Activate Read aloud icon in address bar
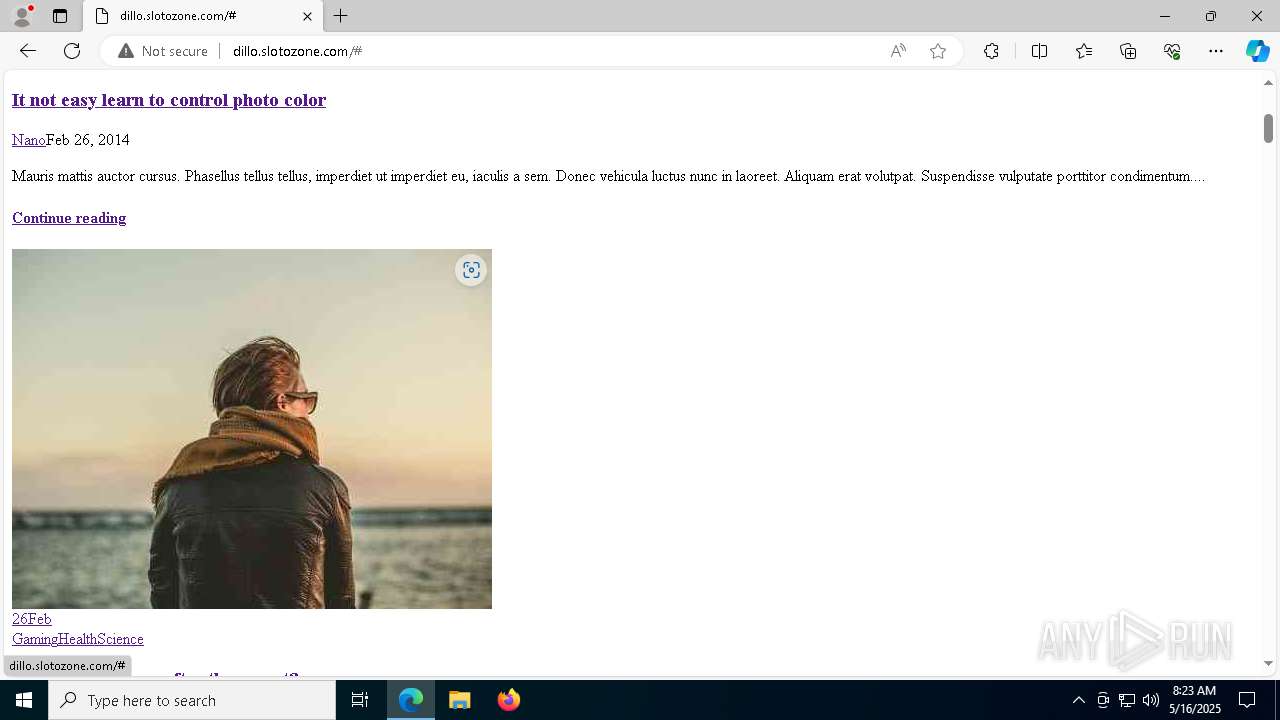1280x720 pixels. [x=898, y=51]
